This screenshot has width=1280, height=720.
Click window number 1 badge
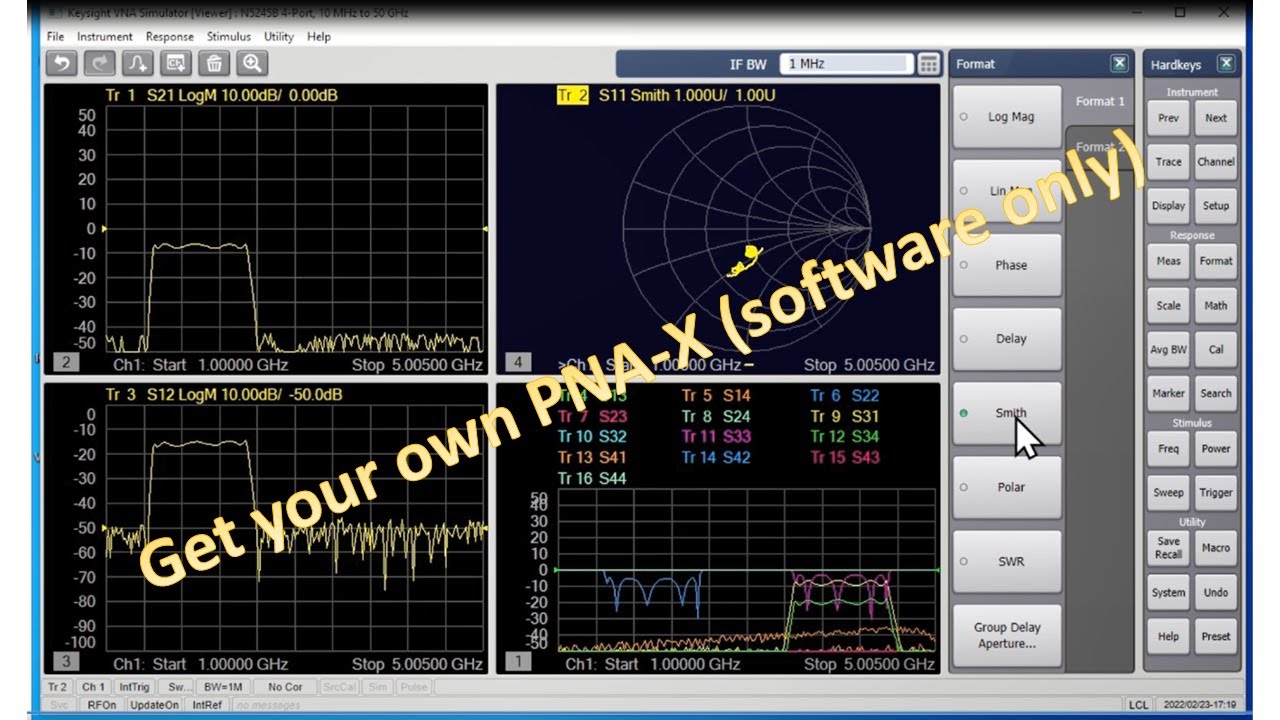(x=517, y=661)
